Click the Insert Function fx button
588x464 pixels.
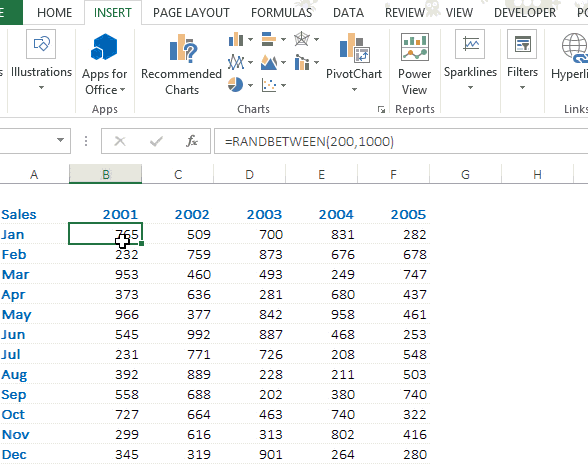click(x=192, y=141)
